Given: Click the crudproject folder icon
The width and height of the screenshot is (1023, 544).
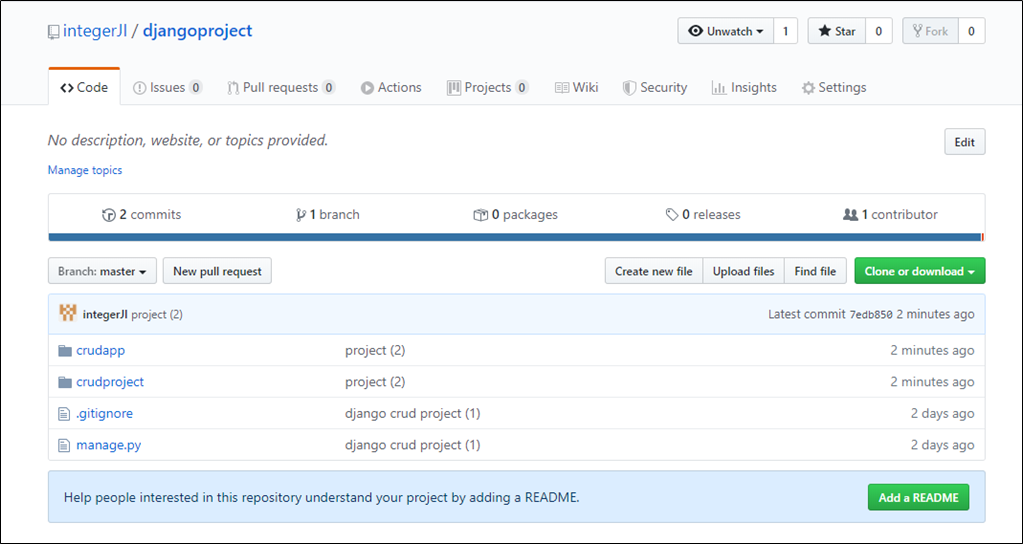Looking at the screenshot, I should [x=65, y=382].
